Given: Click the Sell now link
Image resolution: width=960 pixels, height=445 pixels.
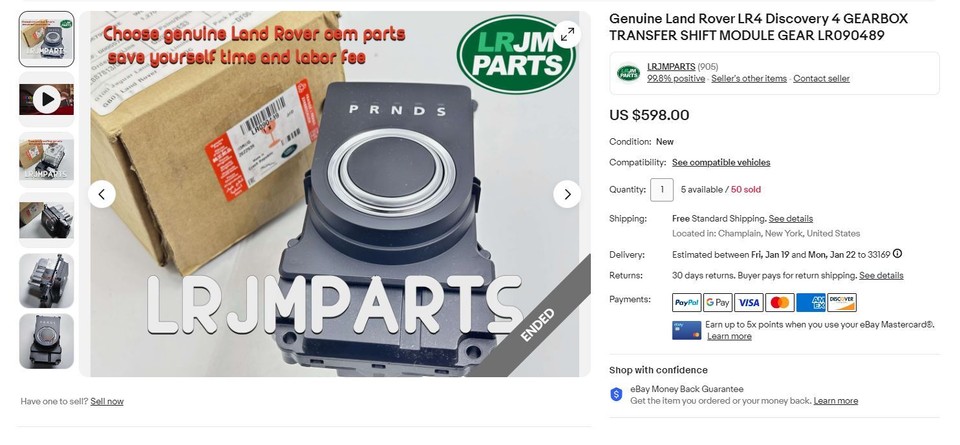Looking at the screenshot, I should [x=107, y=402].
